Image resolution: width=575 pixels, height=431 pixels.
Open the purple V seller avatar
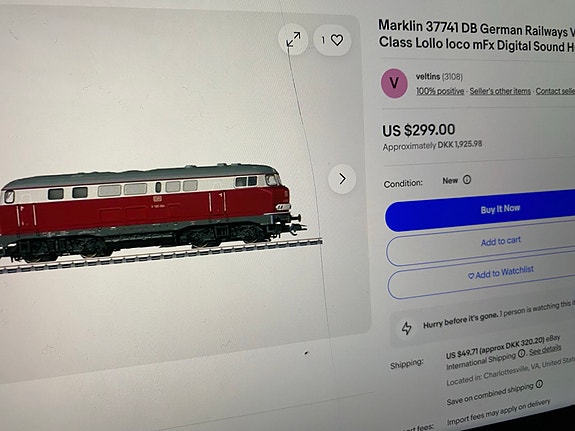[394, 83]
